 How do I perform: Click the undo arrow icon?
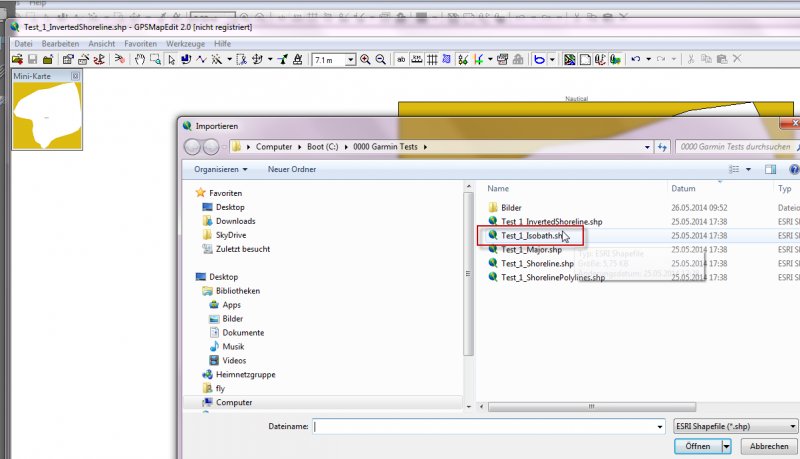(635, 60)
